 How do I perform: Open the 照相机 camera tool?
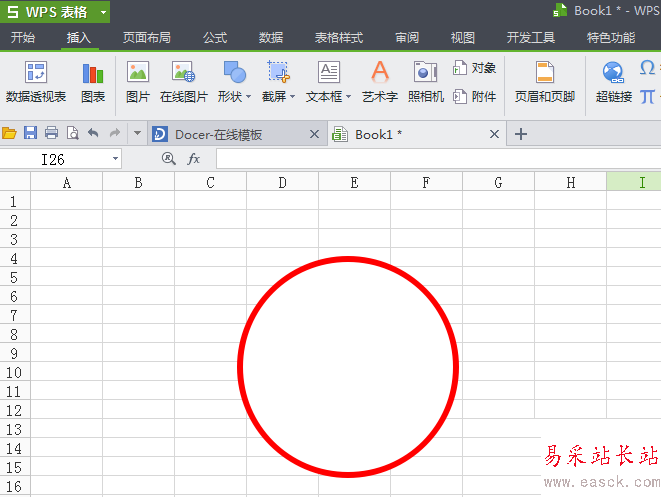(426, 83)
